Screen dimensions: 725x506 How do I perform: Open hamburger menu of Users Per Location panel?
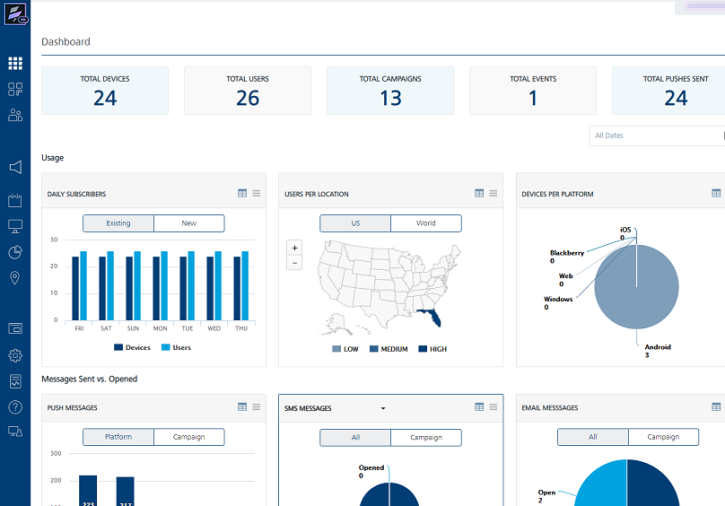coord(493,193)
